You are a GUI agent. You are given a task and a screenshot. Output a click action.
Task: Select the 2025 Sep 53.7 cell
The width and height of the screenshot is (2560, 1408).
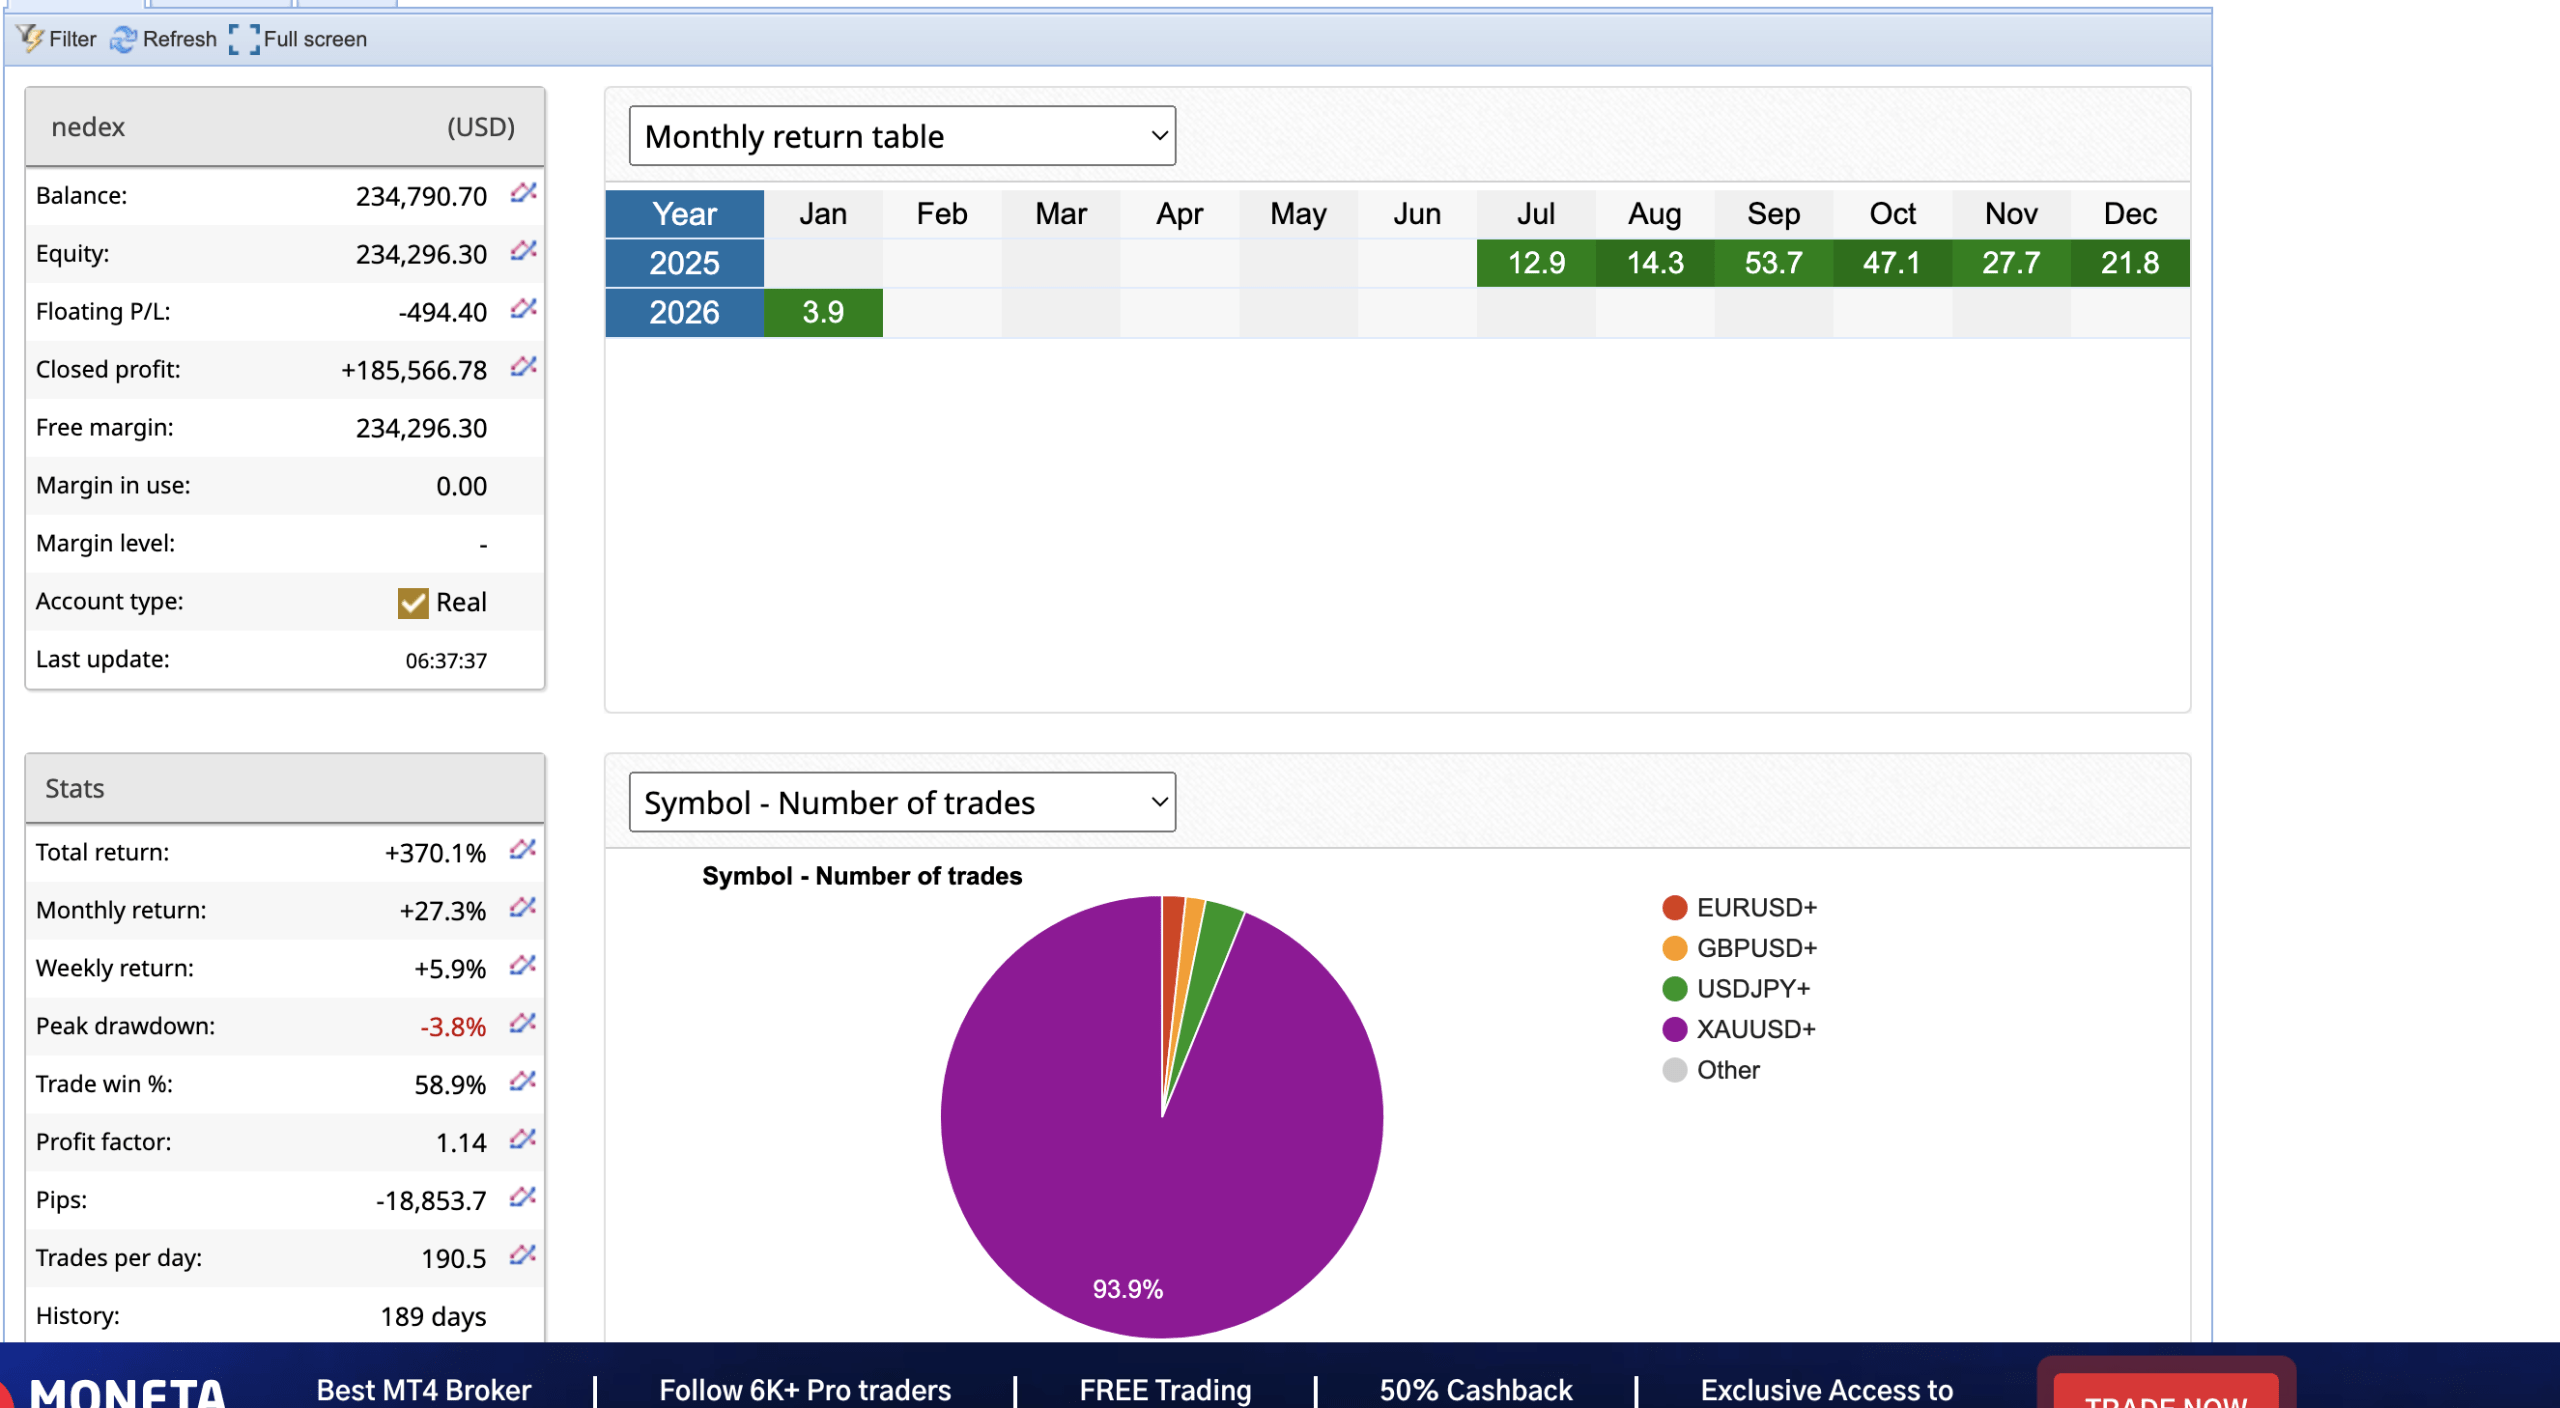(1773, 263)
